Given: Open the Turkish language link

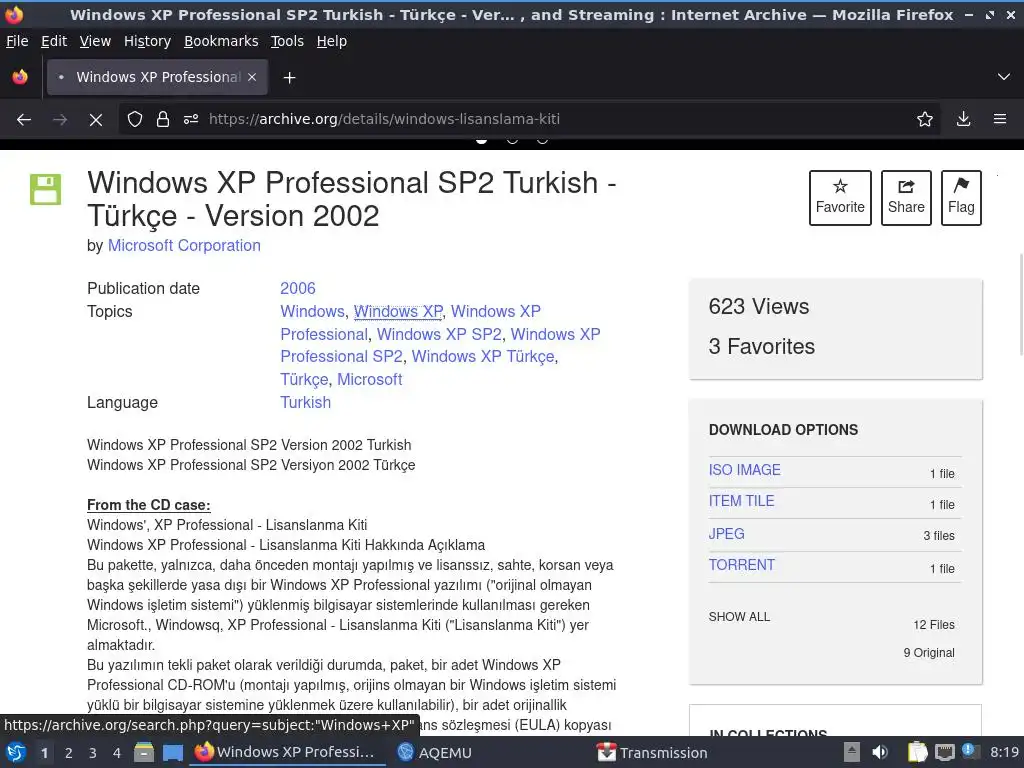Looking at the screenshot, I should (x=306, y=402).
